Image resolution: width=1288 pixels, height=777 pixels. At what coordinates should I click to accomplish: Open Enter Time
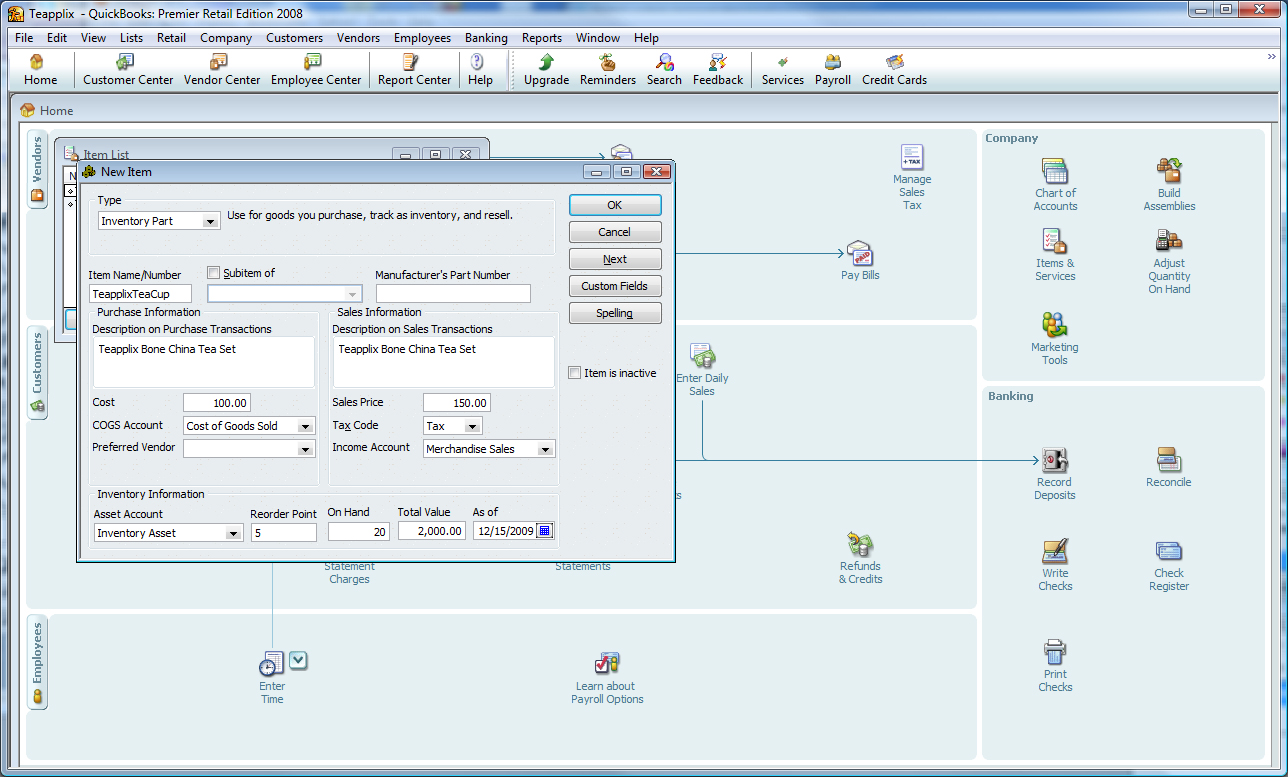(x=272, y=678)
